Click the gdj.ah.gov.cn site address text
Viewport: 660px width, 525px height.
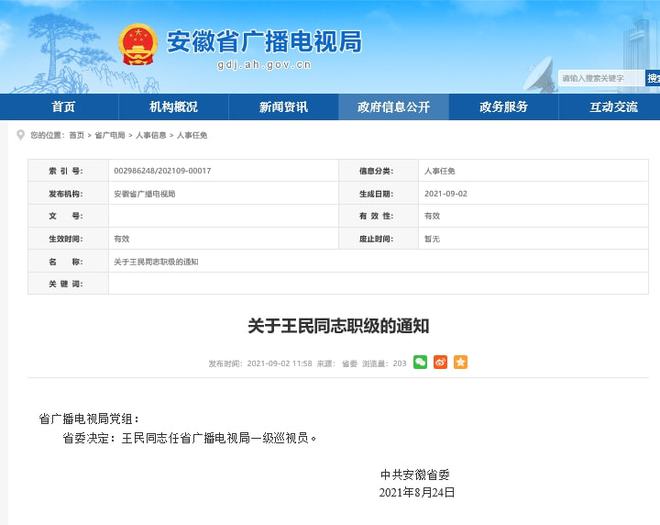(264, 65)
